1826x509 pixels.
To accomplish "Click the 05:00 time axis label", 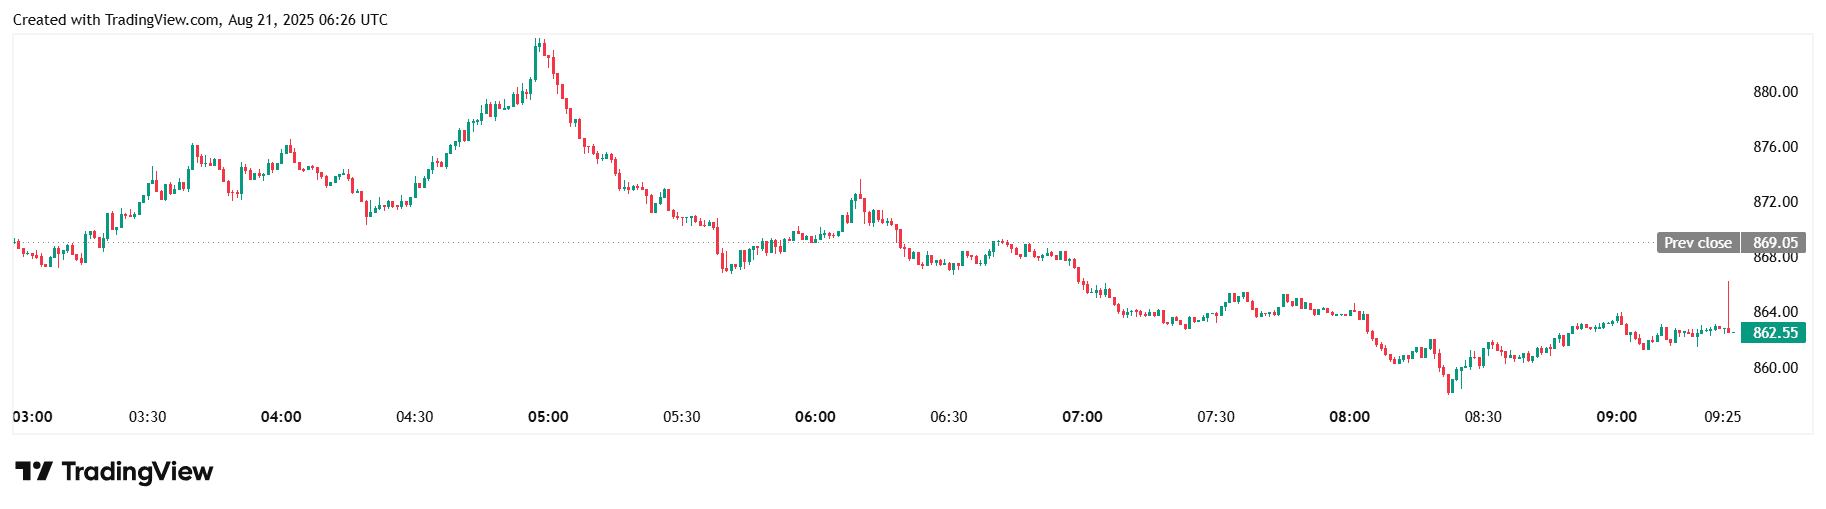I will (548, 417).
